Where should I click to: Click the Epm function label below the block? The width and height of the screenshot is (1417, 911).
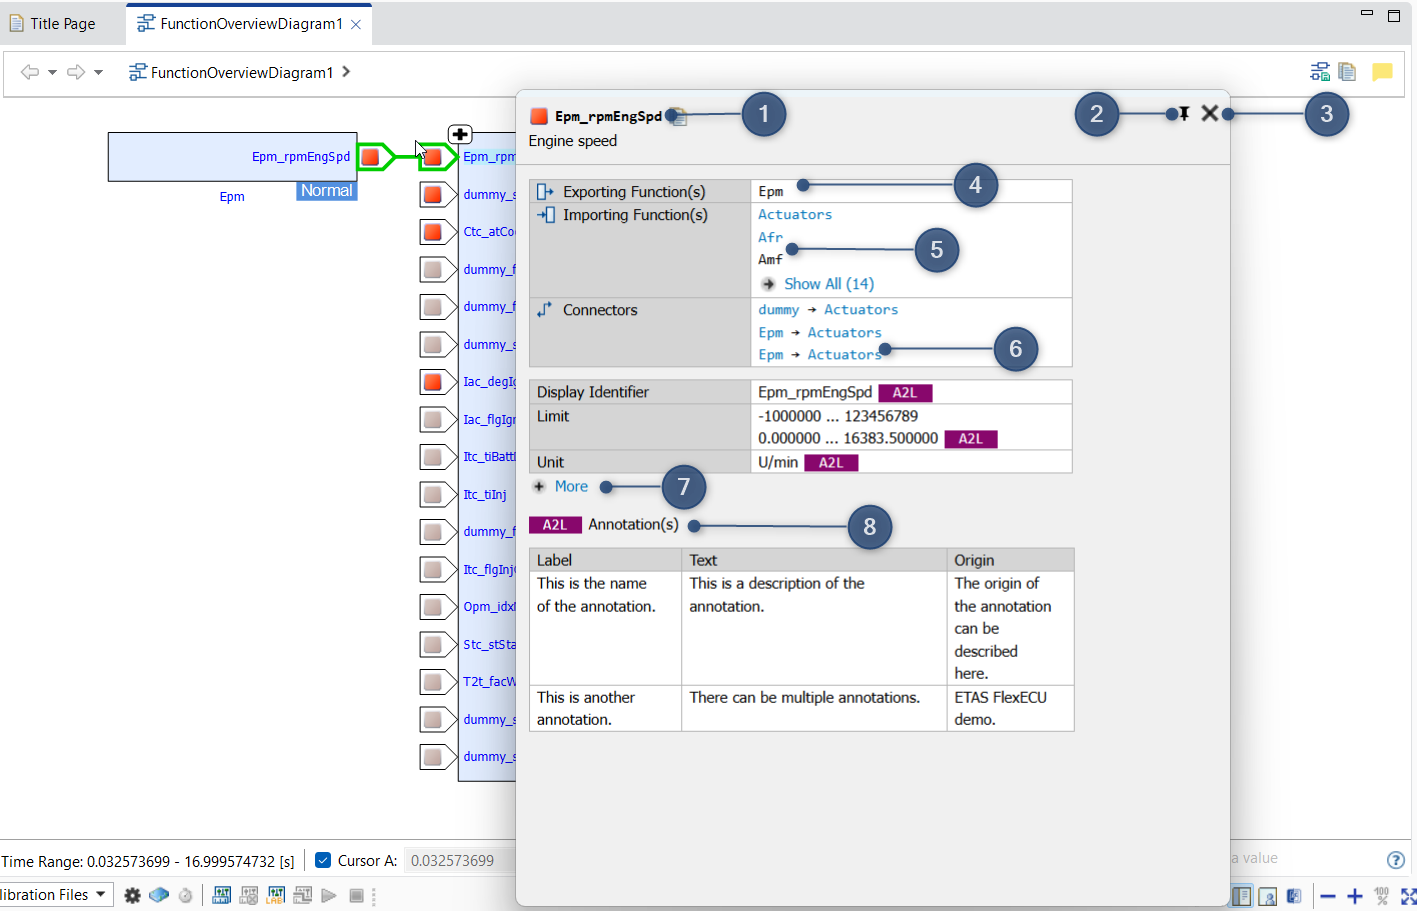[232, 197]
